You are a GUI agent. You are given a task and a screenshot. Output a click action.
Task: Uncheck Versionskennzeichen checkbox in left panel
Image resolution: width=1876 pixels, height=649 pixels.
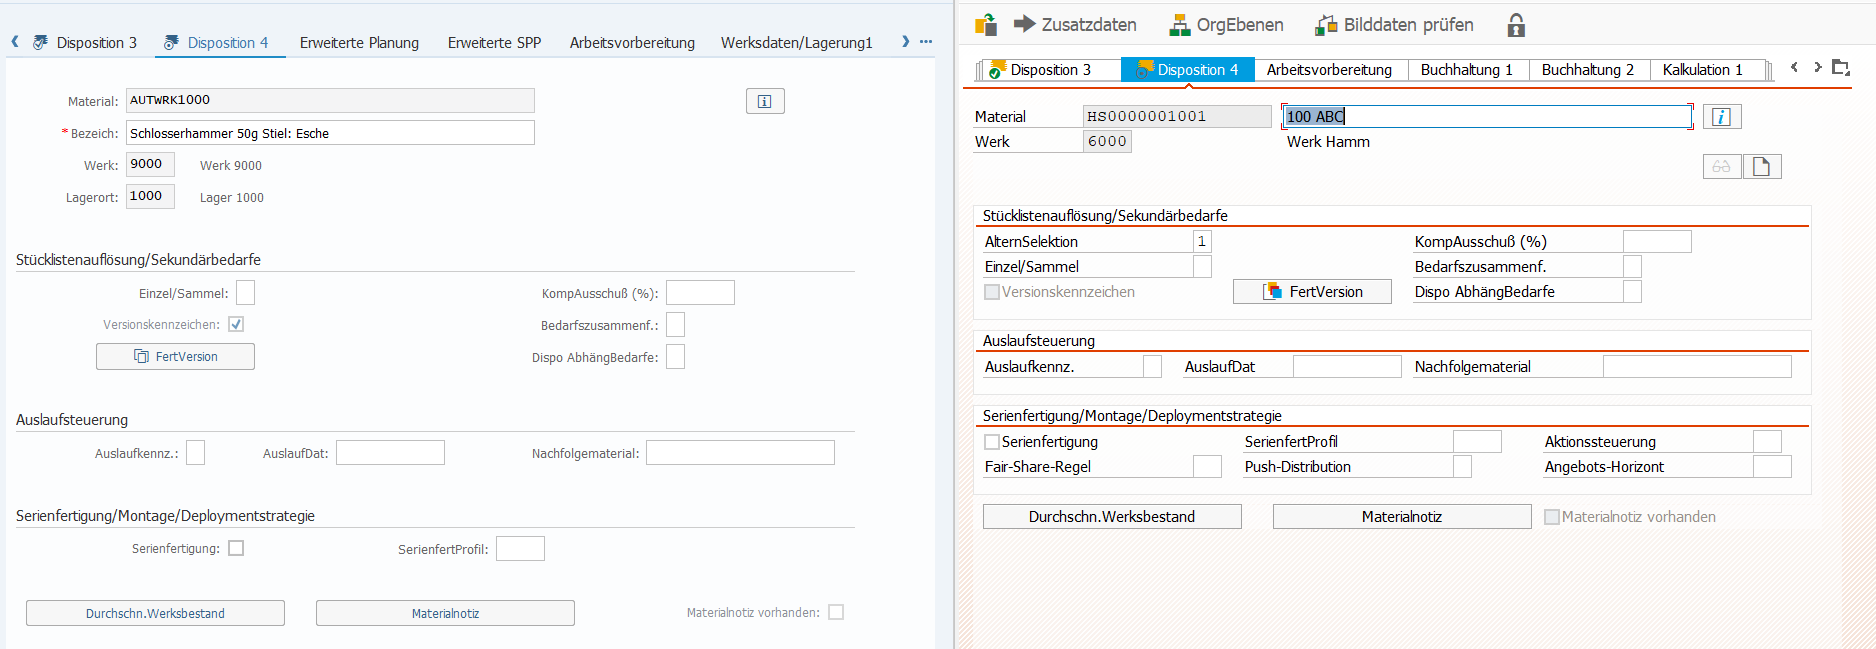236,324
